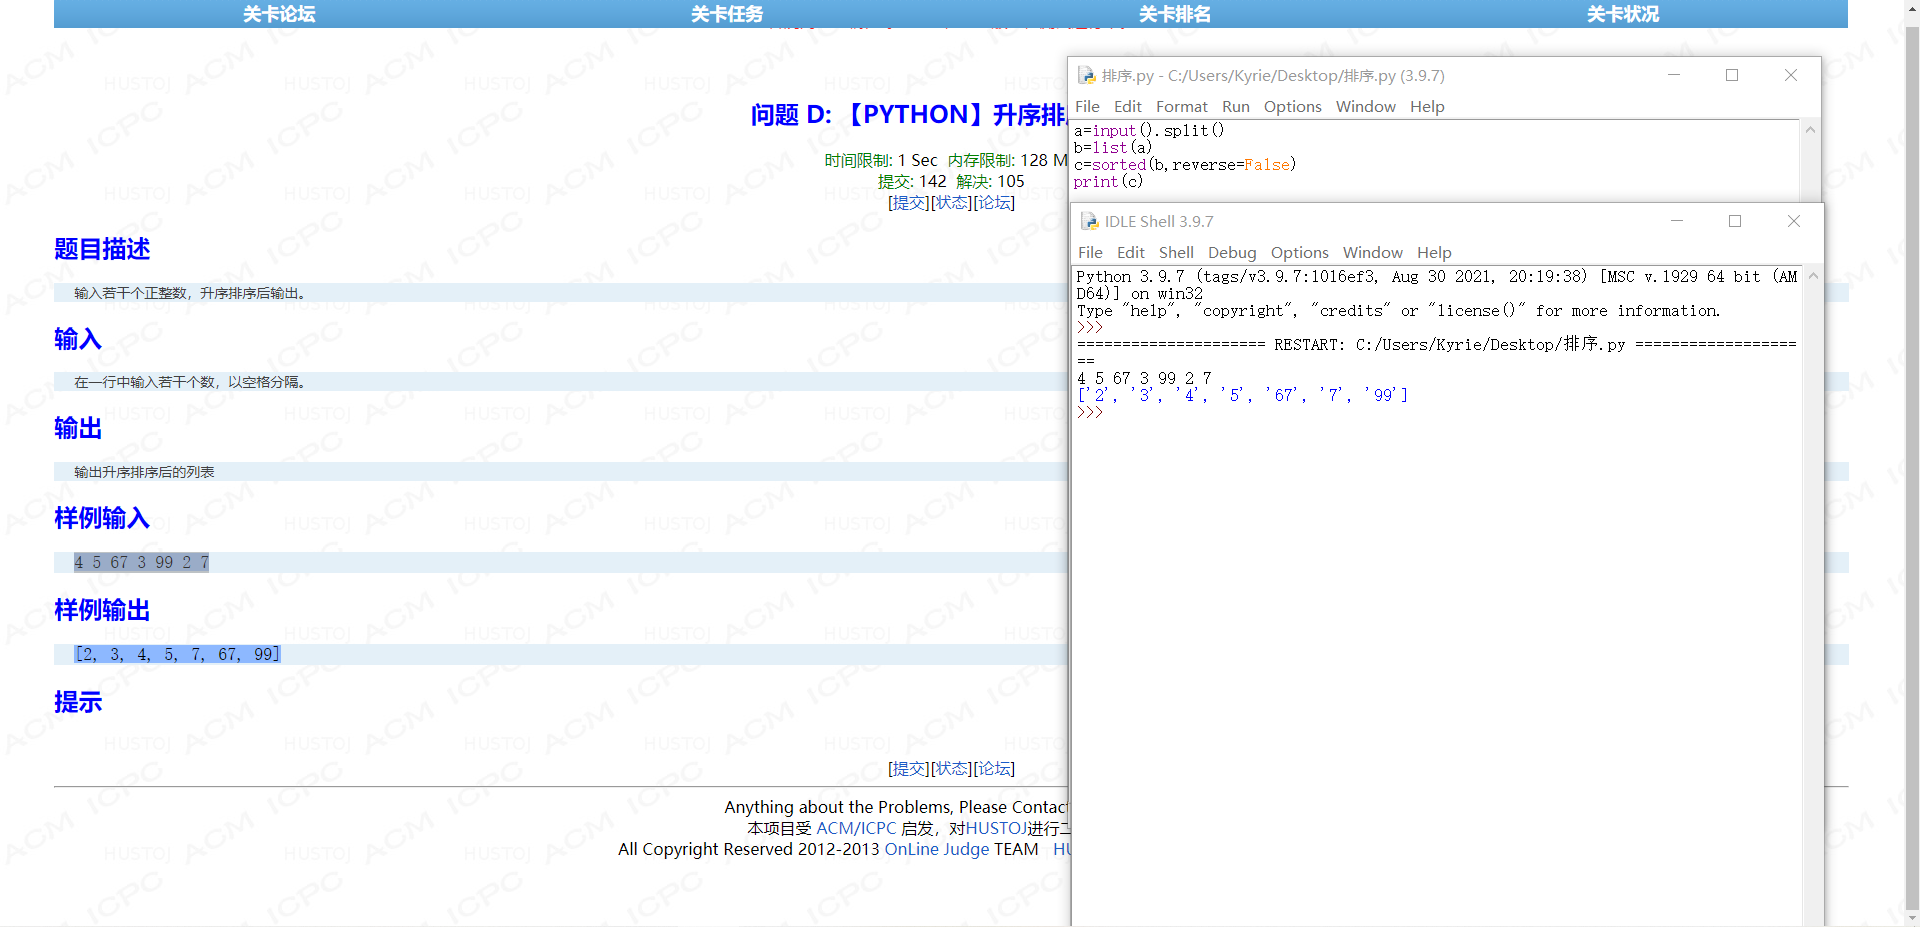1920x927 pixels.
Task: Click 解决: 105 statistic text
Action: (x=990, y=182)
